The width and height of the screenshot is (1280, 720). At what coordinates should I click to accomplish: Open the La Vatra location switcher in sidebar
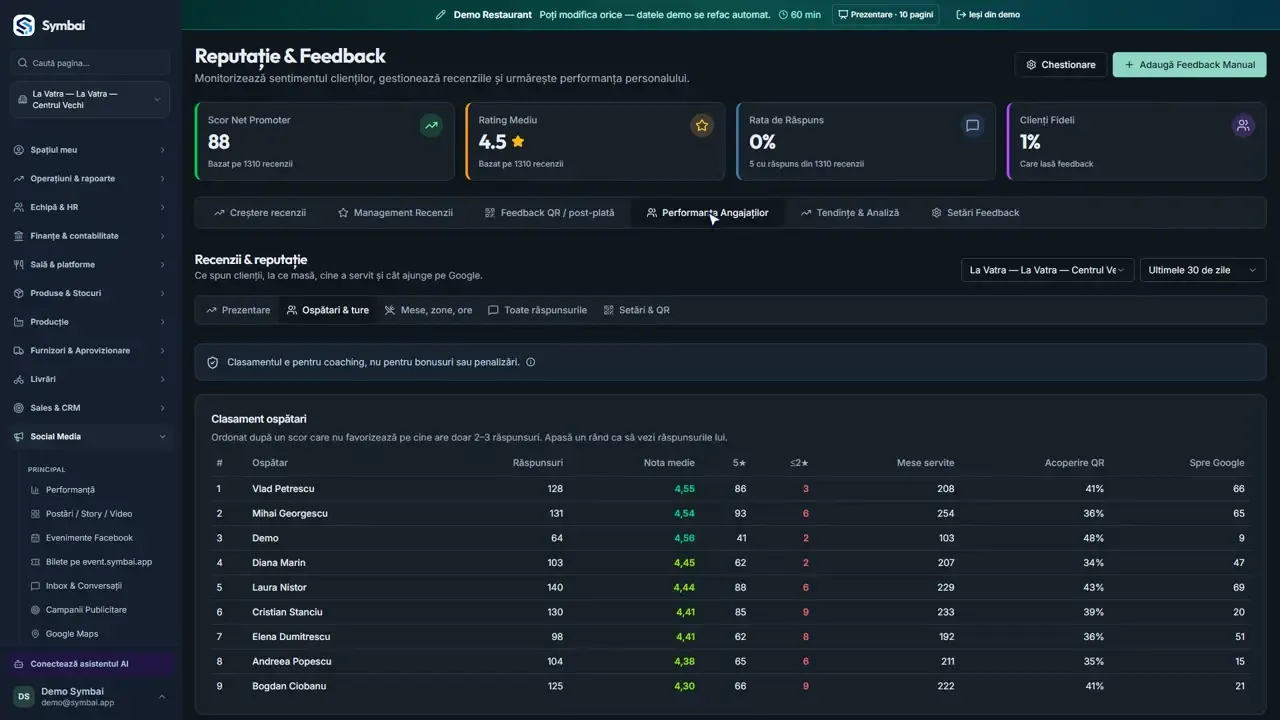point(90,99)
